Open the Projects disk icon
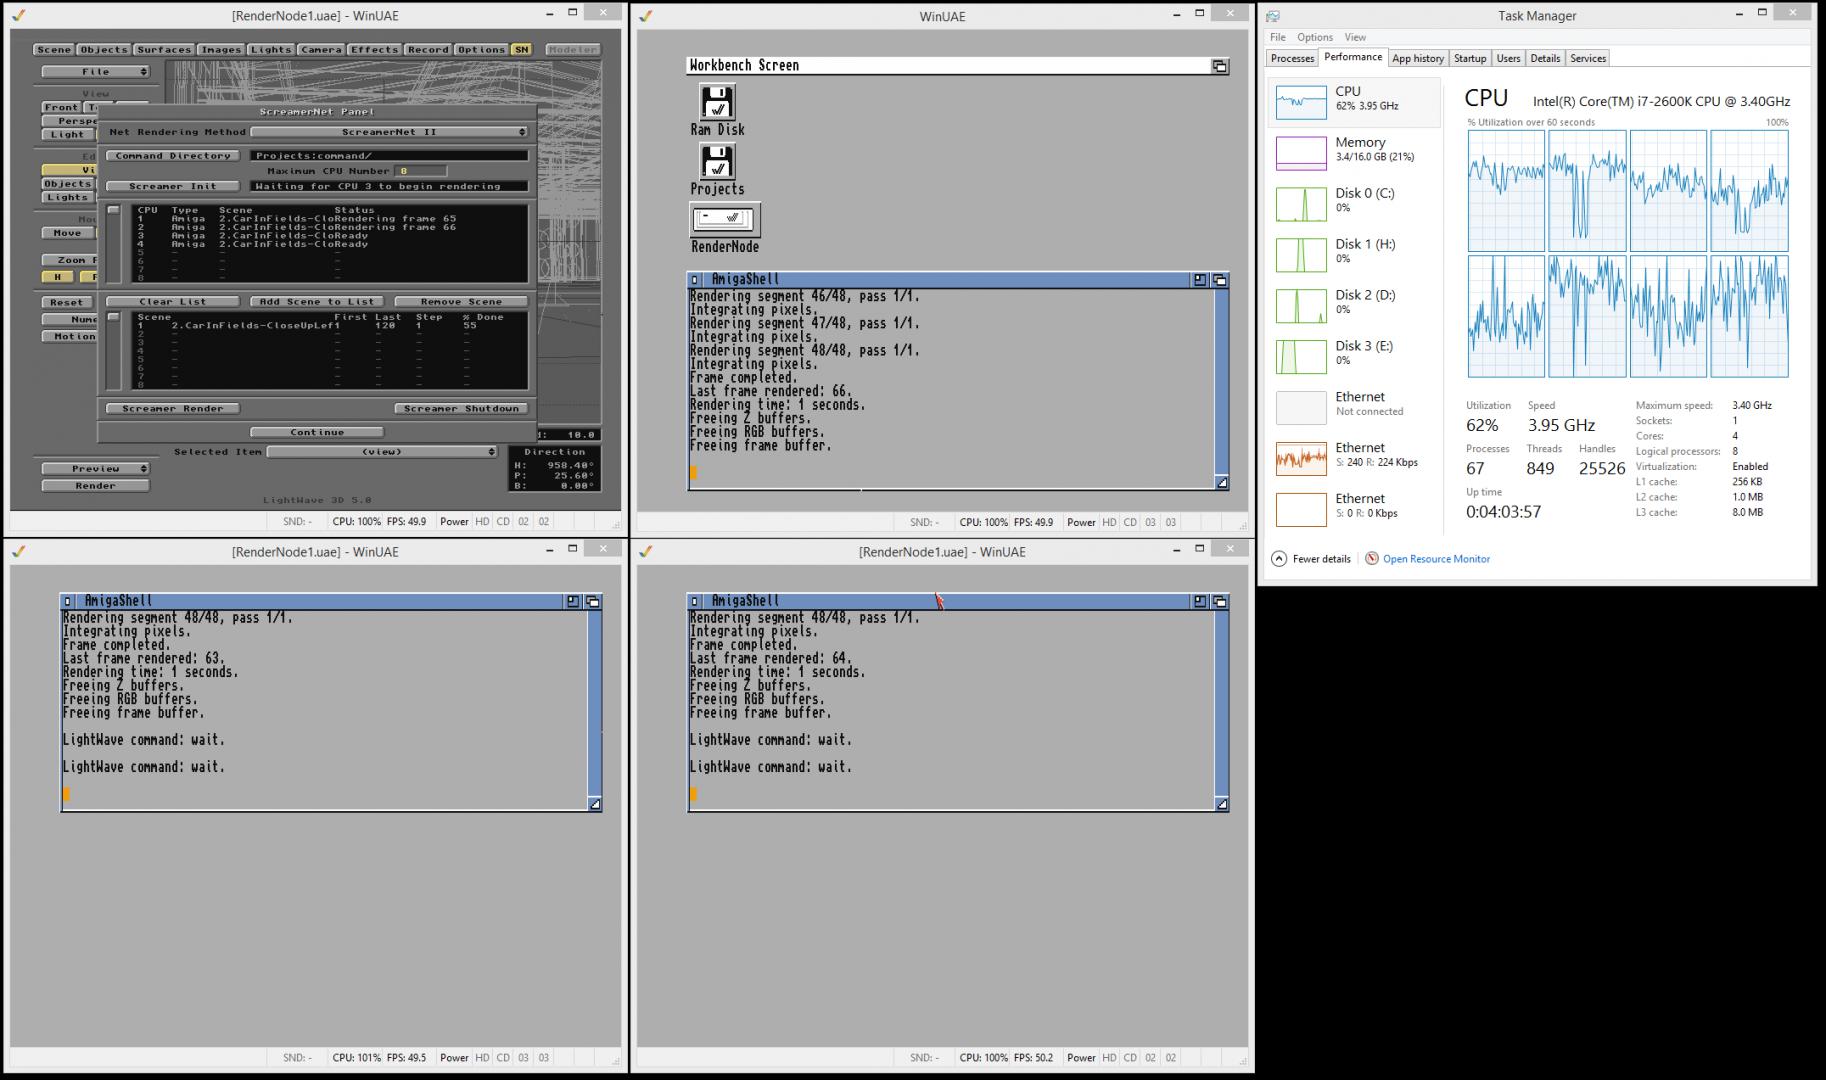Screen dimensions: 1826x1080 click(717, 162)
